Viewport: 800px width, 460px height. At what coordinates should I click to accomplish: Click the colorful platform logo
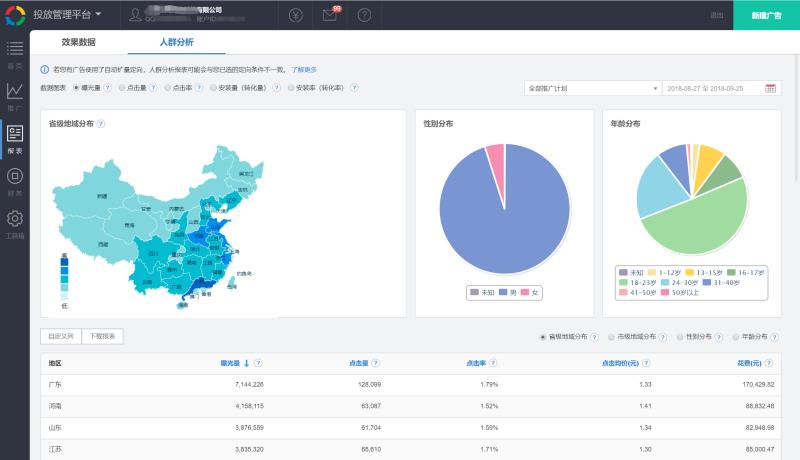click(15, 15)
